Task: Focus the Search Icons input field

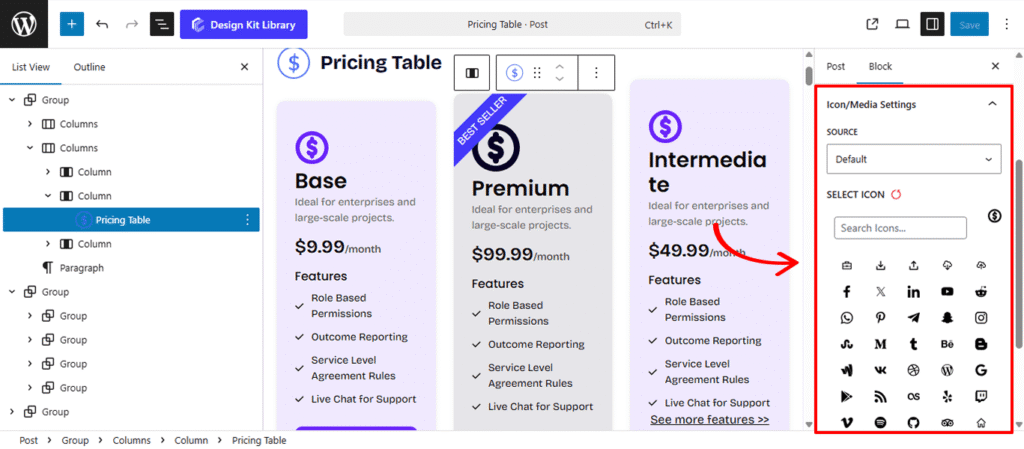Action: click(x=900, y=228)
